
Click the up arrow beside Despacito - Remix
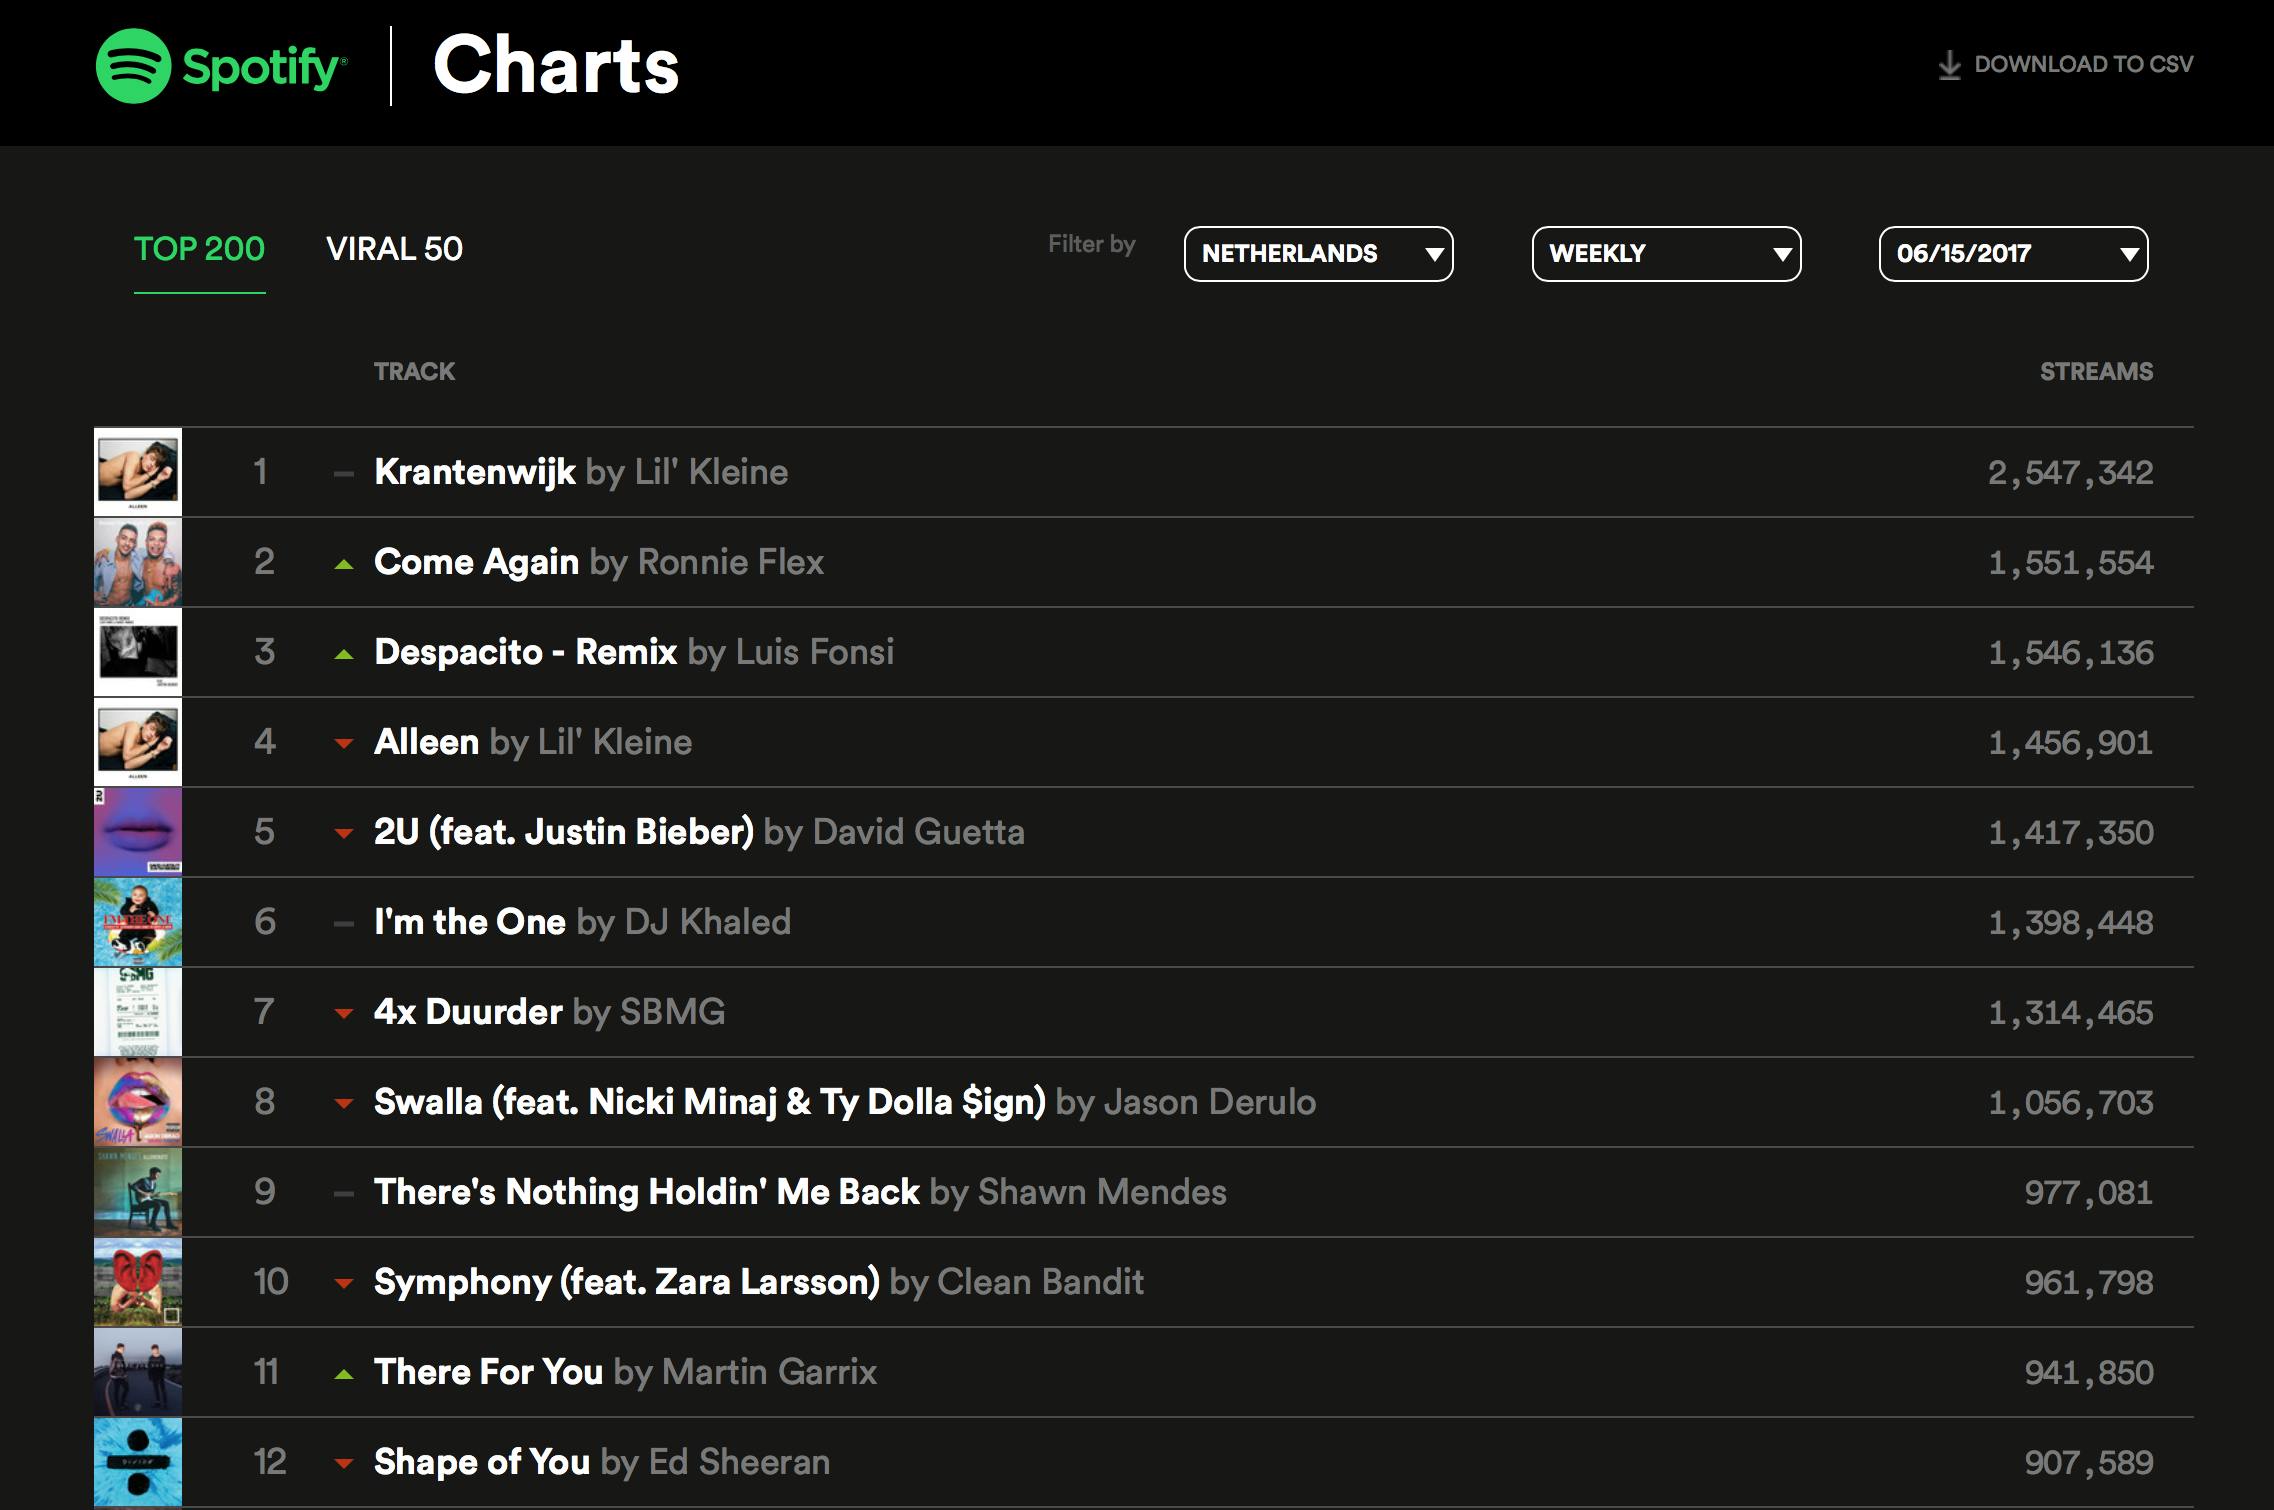pyautogui.click(x=344, y=654)
